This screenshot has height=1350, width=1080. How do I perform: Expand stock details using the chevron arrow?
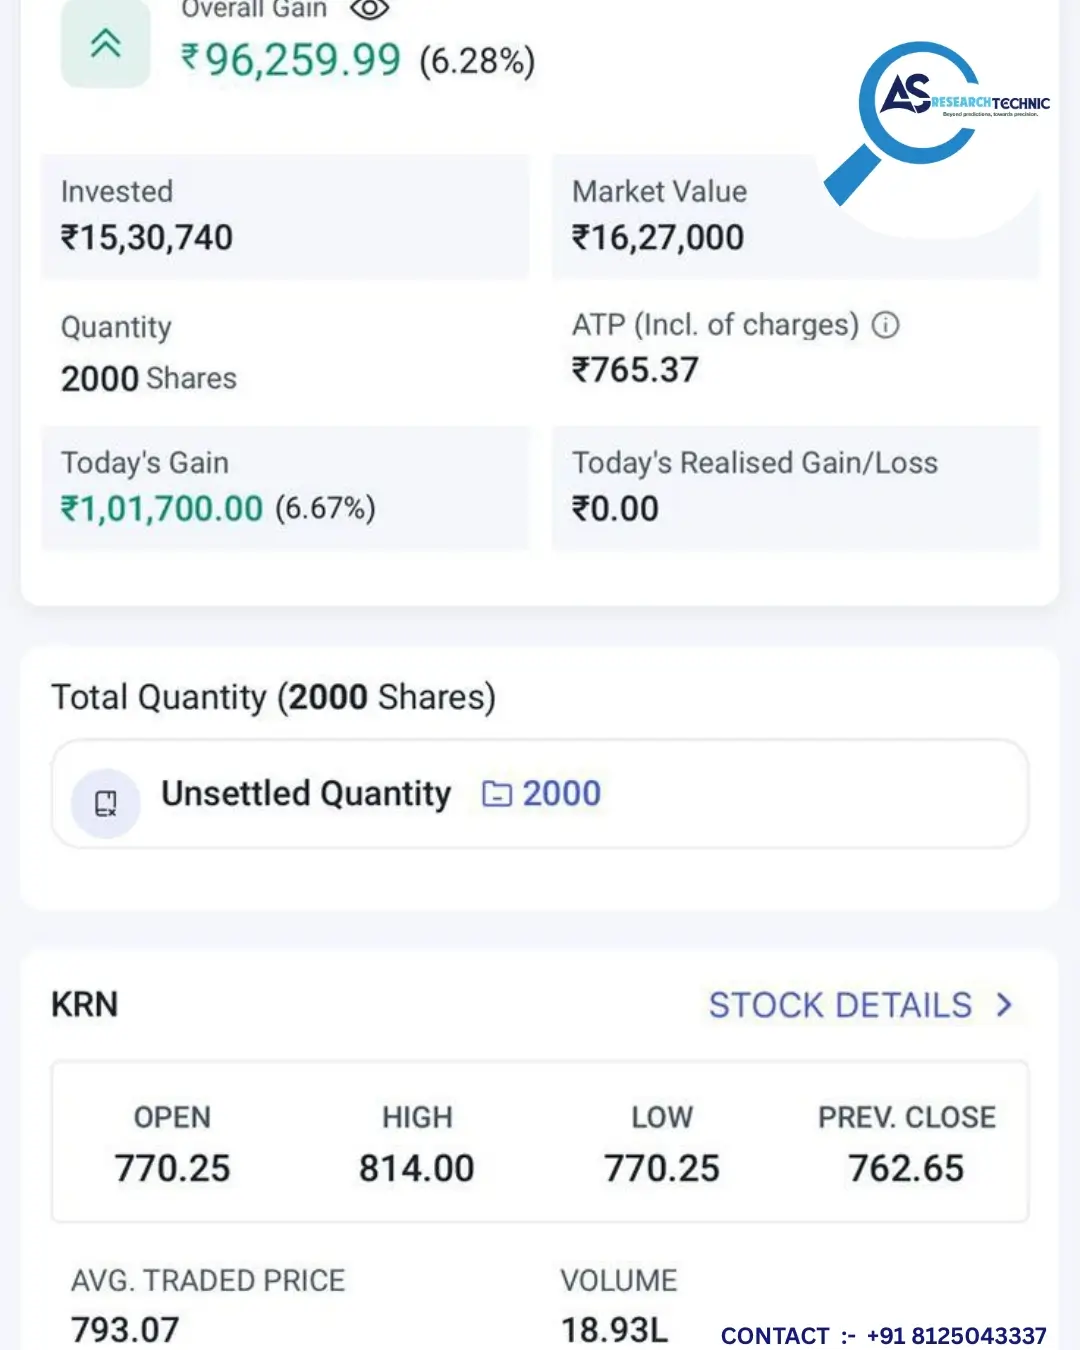click(x=1005, y=1005)
